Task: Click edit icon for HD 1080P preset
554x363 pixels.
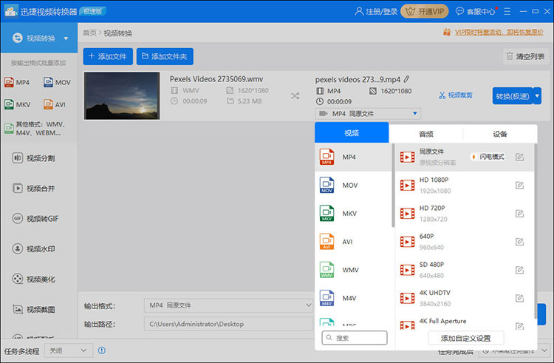Action: click(x=519, y=185)
